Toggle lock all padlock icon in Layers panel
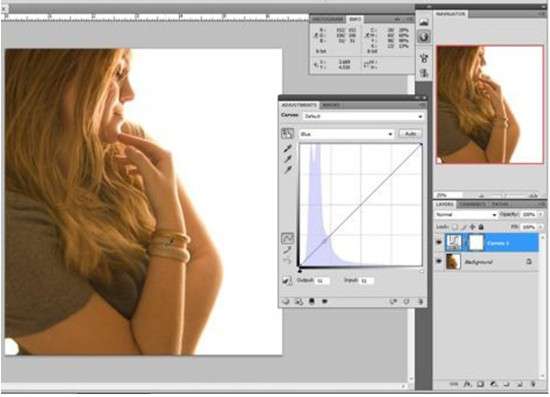Screen dimensions: 550x397 (481, 227)
